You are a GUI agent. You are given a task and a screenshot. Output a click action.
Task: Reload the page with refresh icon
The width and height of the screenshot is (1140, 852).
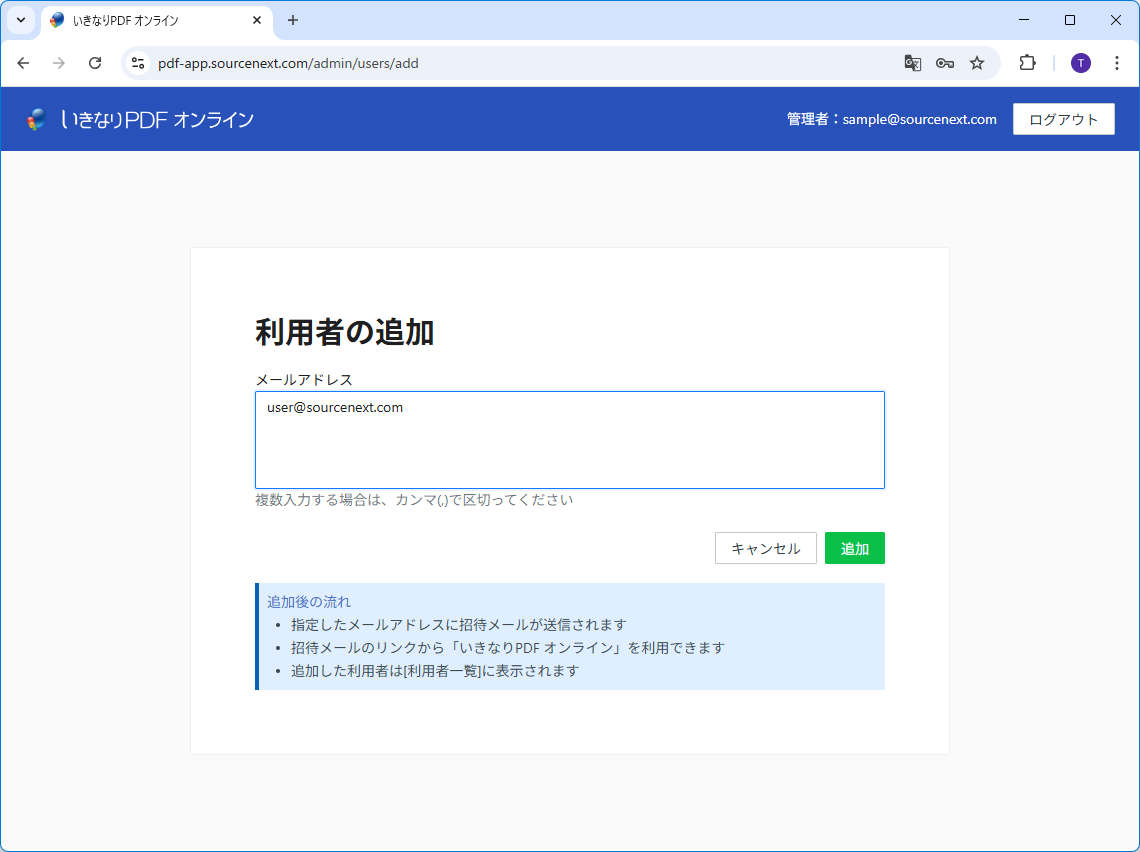(95, 63)
